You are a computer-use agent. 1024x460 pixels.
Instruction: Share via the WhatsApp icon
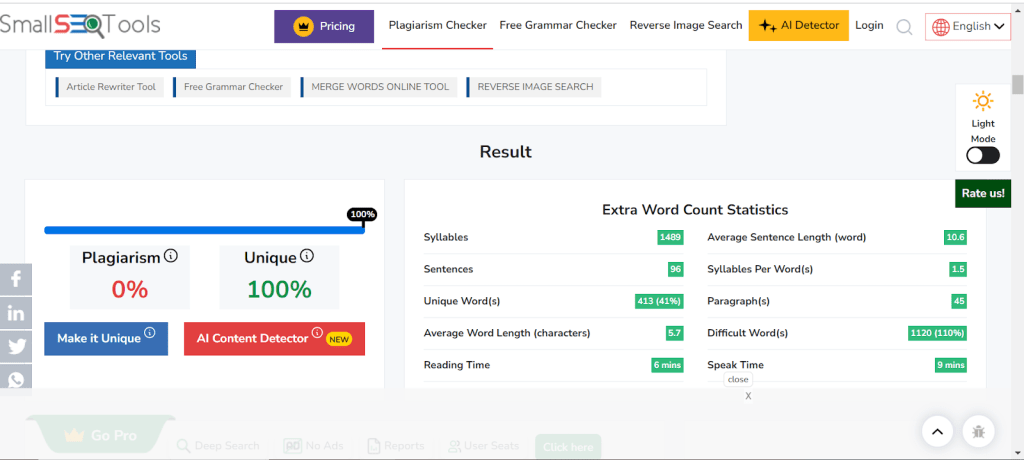16,379
